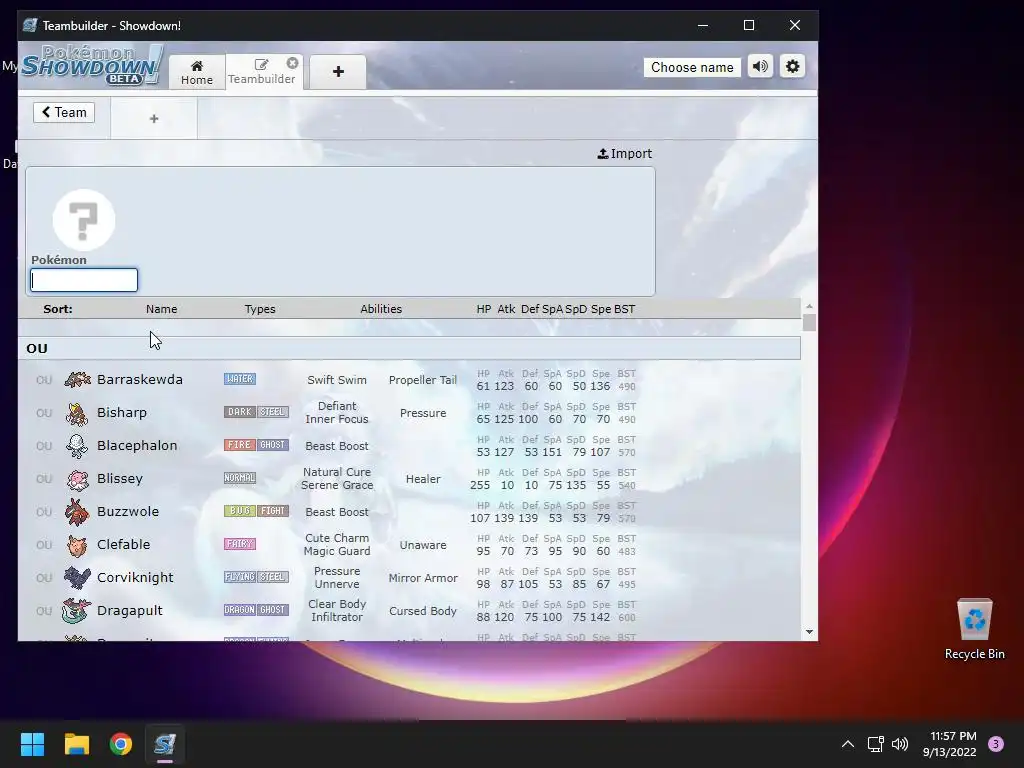
Task: Click Barraskewda's Water type badge
Action: [x=240, y=379]
